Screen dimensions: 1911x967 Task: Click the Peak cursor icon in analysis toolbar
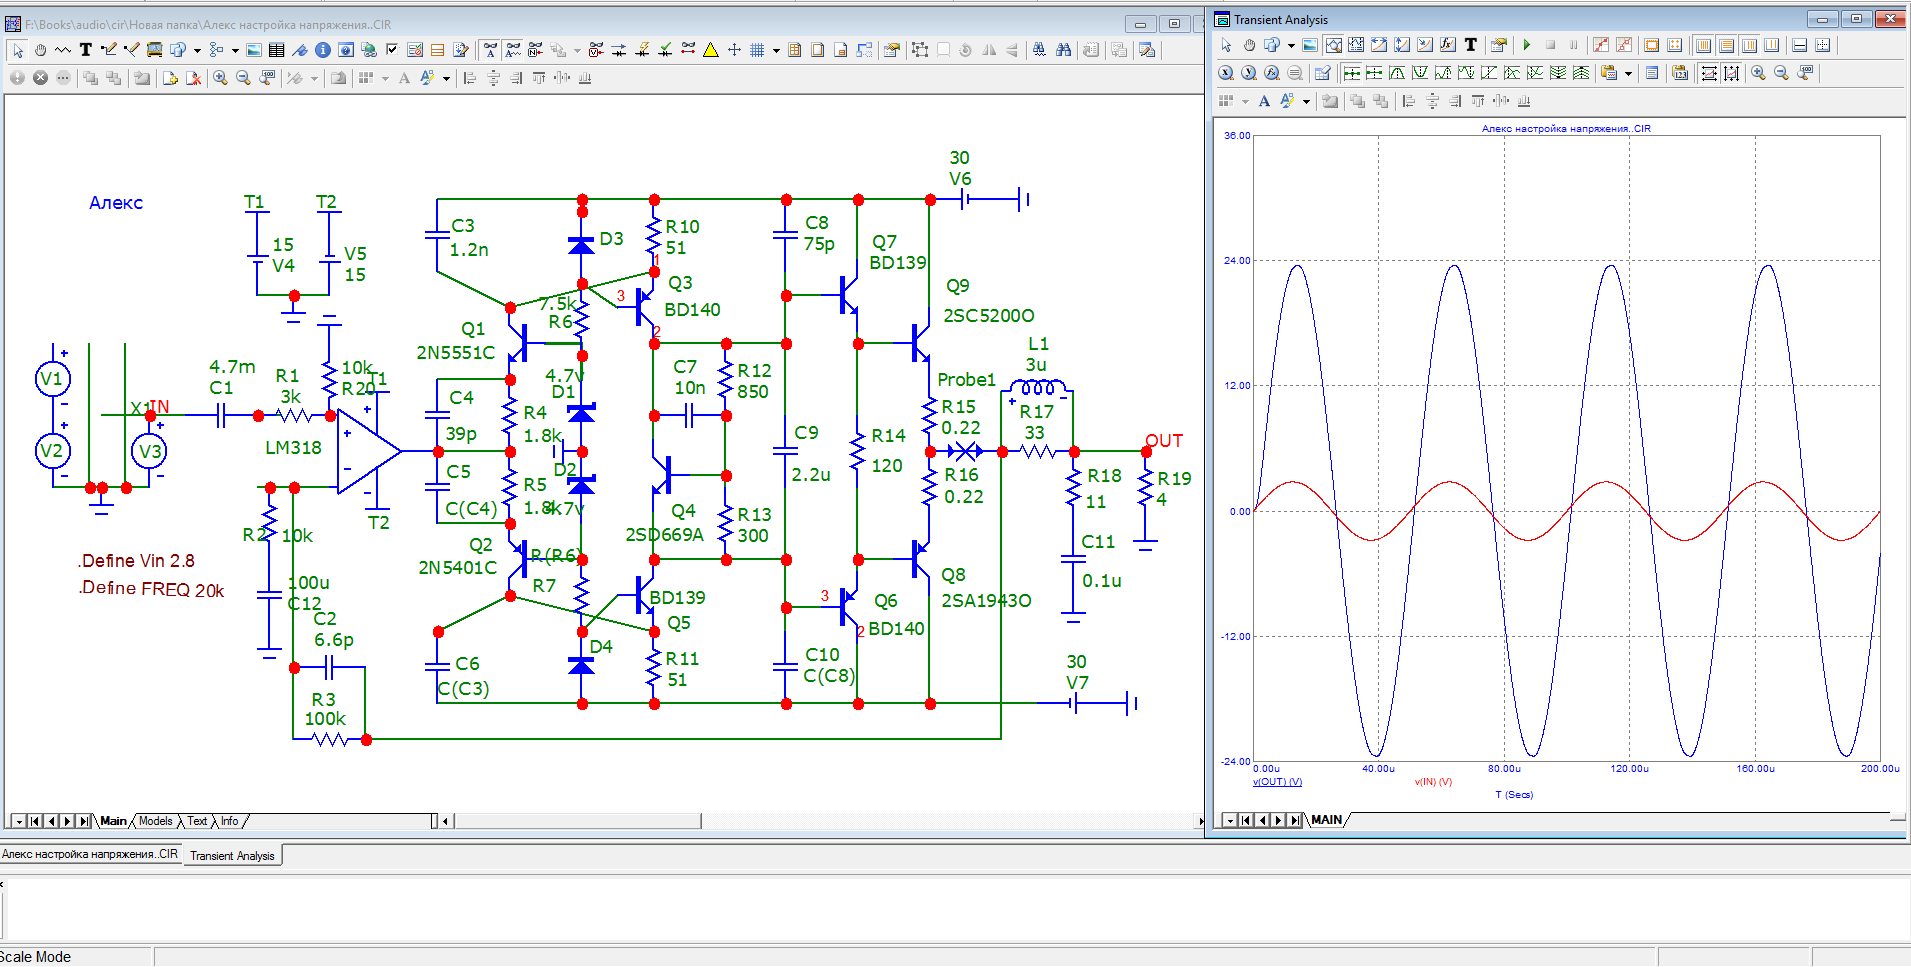[1397, 73]
